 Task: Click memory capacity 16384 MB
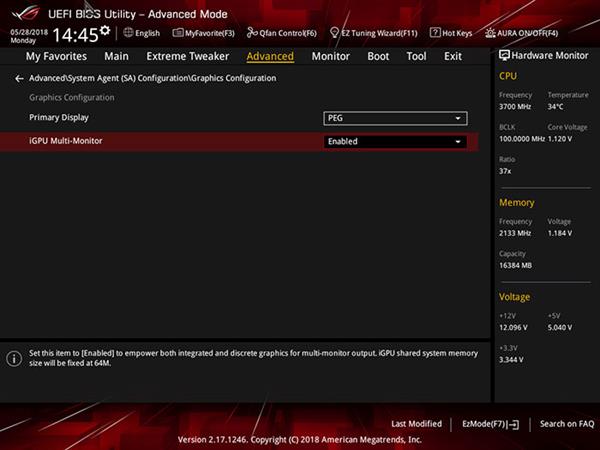(x=515, y=265)
